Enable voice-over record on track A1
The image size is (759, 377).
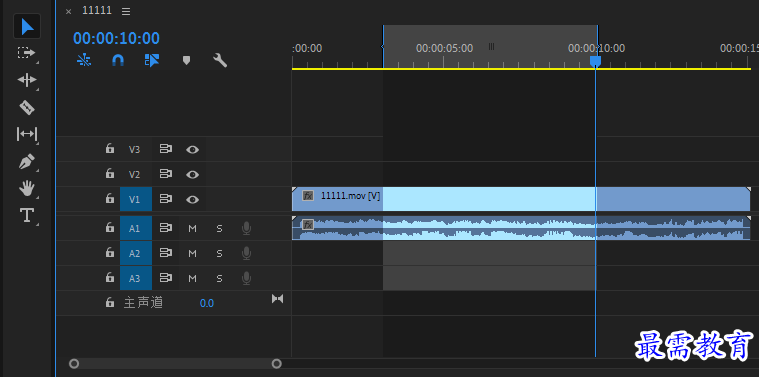pyautogui.click(x=246, y=228)
